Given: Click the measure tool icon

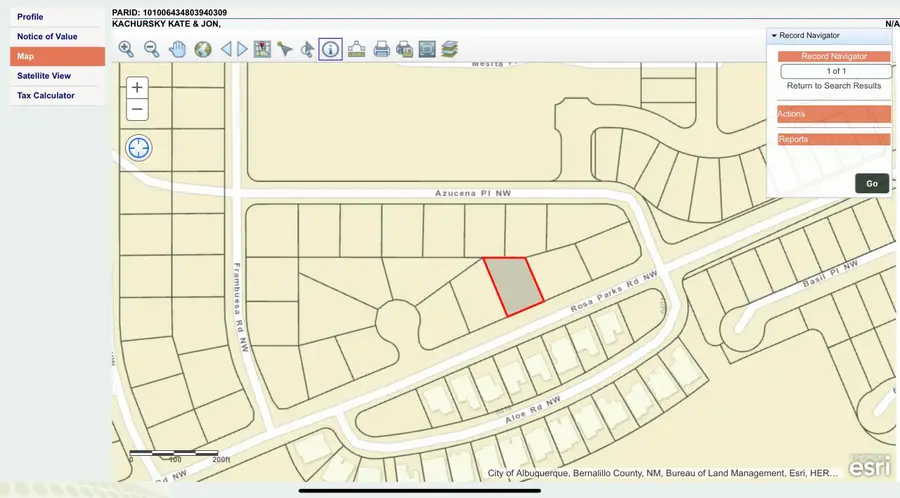Looking at the screenshot, I should [x=355, y=49].
